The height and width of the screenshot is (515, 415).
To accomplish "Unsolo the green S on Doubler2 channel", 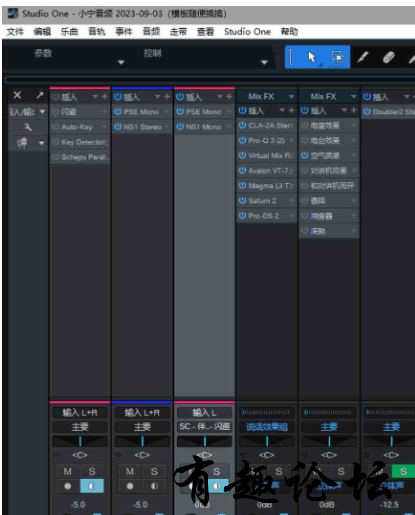I will click(403, 471).
